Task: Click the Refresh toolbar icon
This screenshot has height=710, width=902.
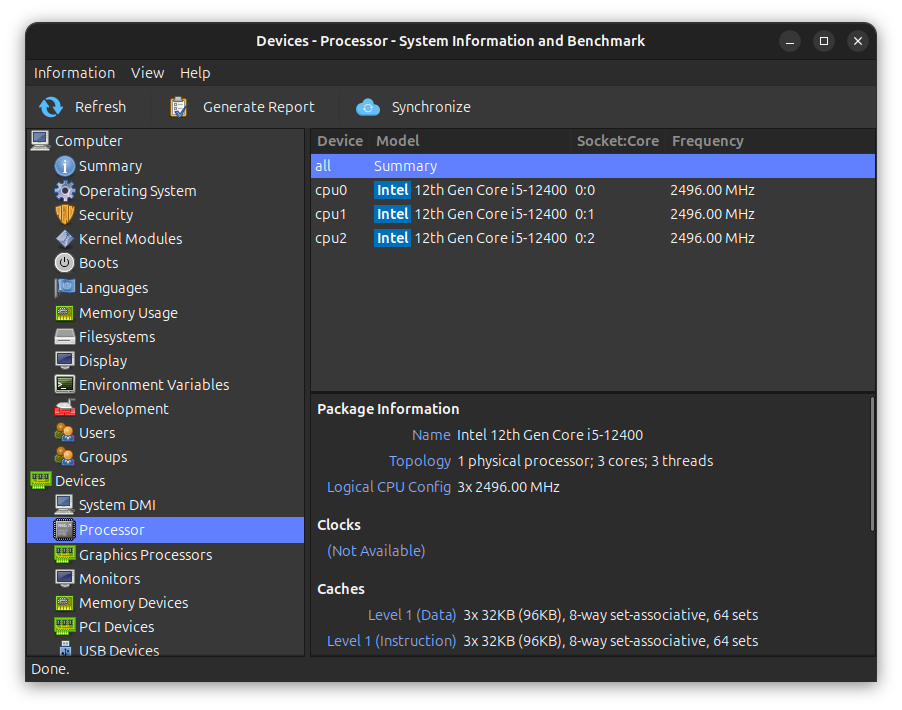Action: (50, 106)
